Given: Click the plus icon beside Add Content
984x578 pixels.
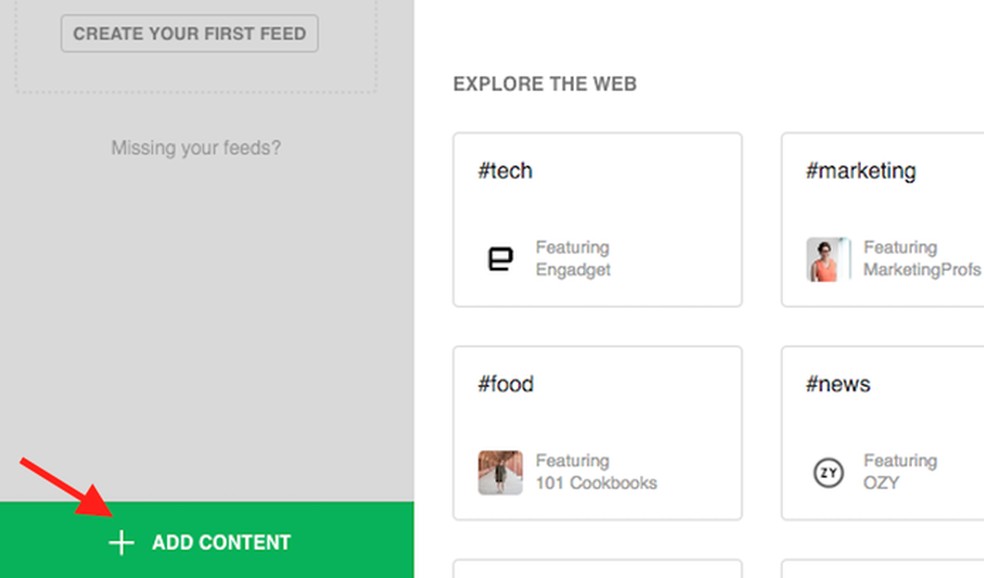Looking at the screenshot, I should pos(121,543).
